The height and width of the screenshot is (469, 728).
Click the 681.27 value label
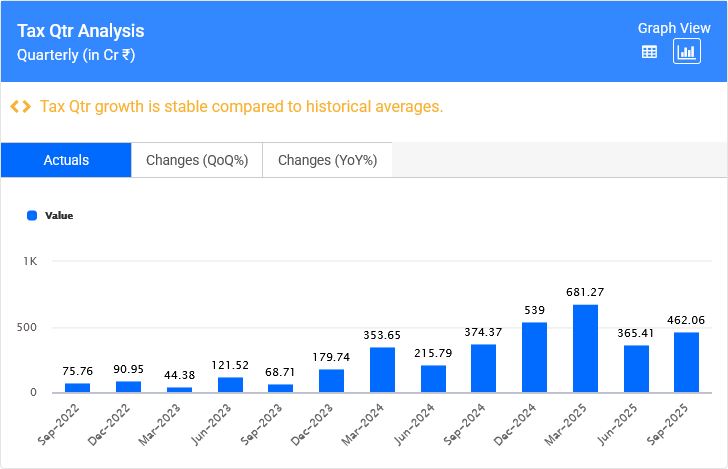[x=585, y=292]
